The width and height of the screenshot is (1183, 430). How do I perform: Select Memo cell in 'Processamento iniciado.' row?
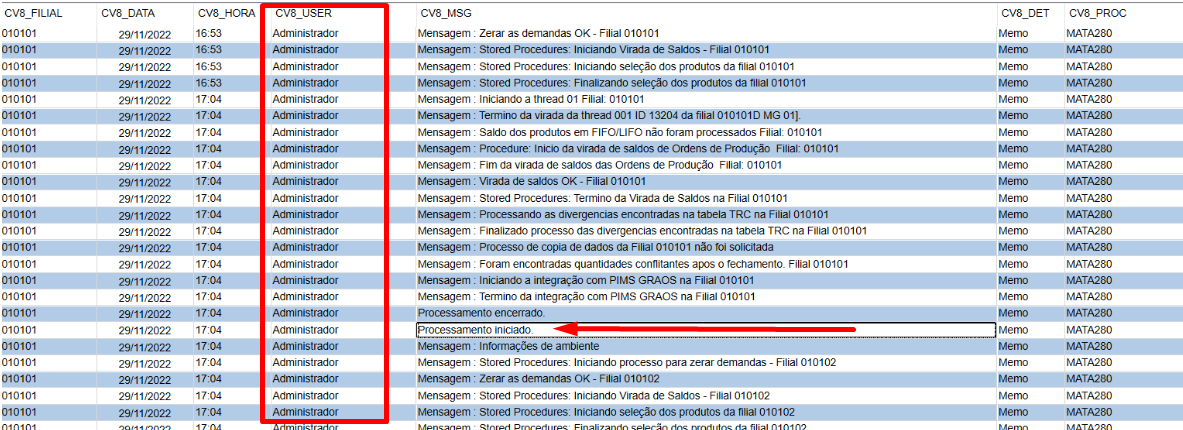tap(1013, 330)
